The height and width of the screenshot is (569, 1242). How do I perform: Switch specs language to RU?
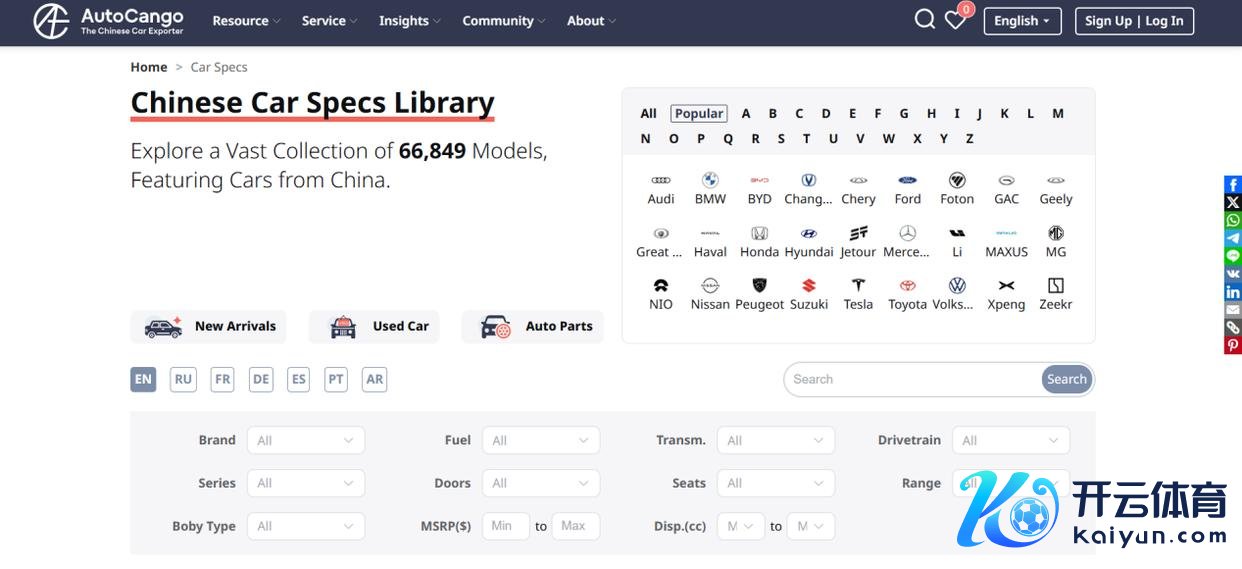[x=183, y=380]
